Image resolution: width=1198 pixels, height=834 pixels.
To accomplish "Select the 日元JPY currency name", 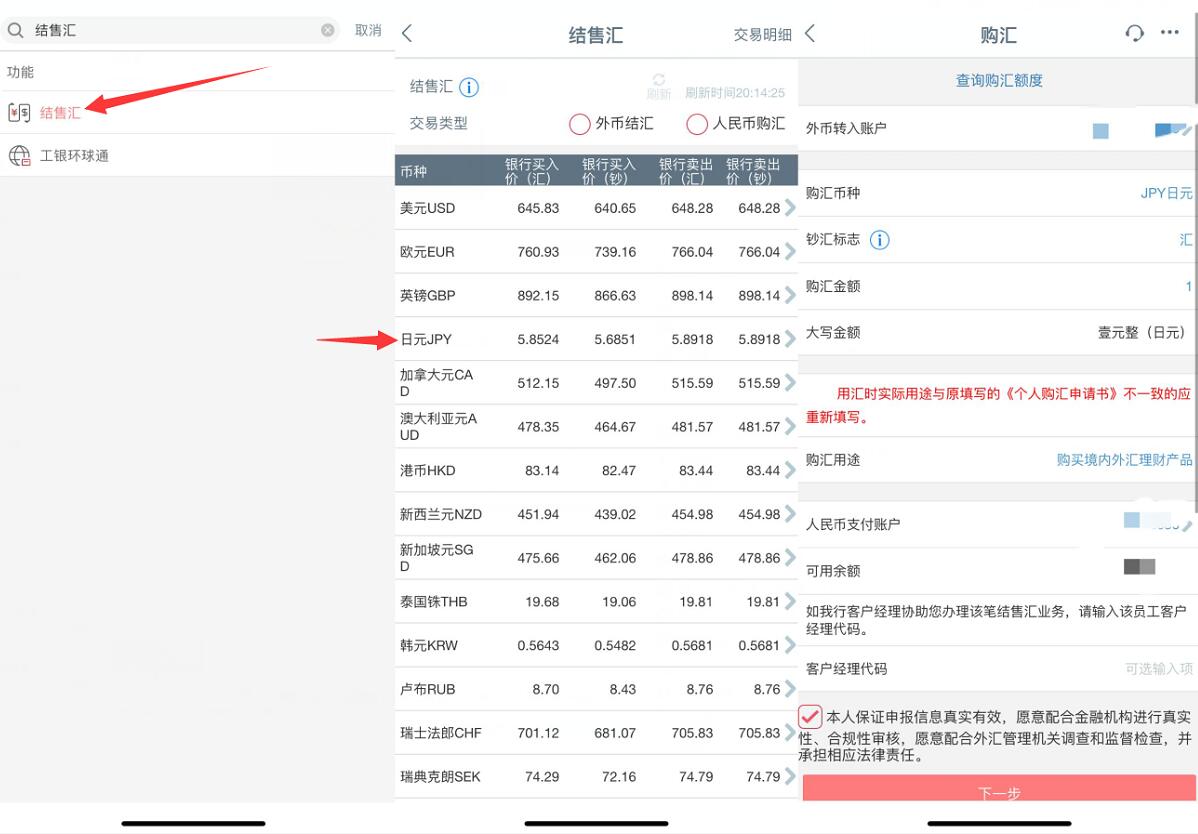I will click(426, 339).
